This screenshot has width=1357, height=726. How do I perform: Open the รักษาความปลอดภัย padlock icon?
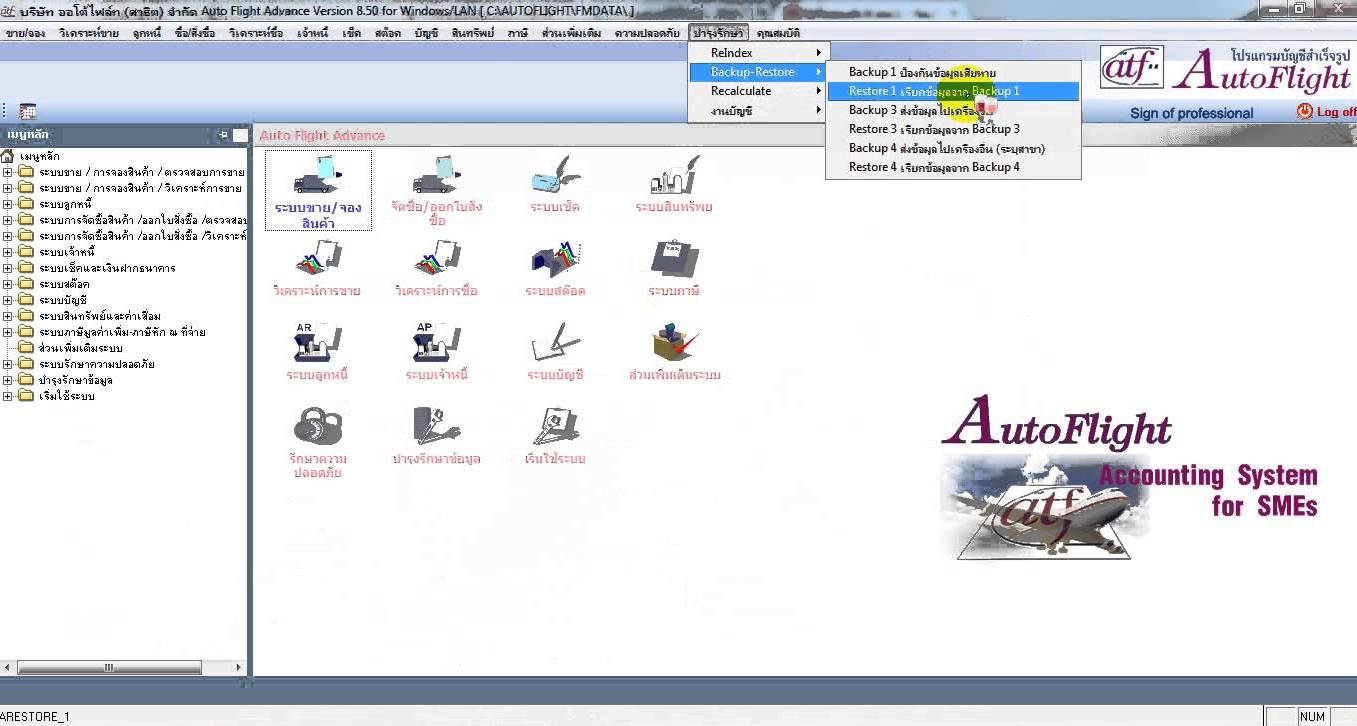[318, 426]
